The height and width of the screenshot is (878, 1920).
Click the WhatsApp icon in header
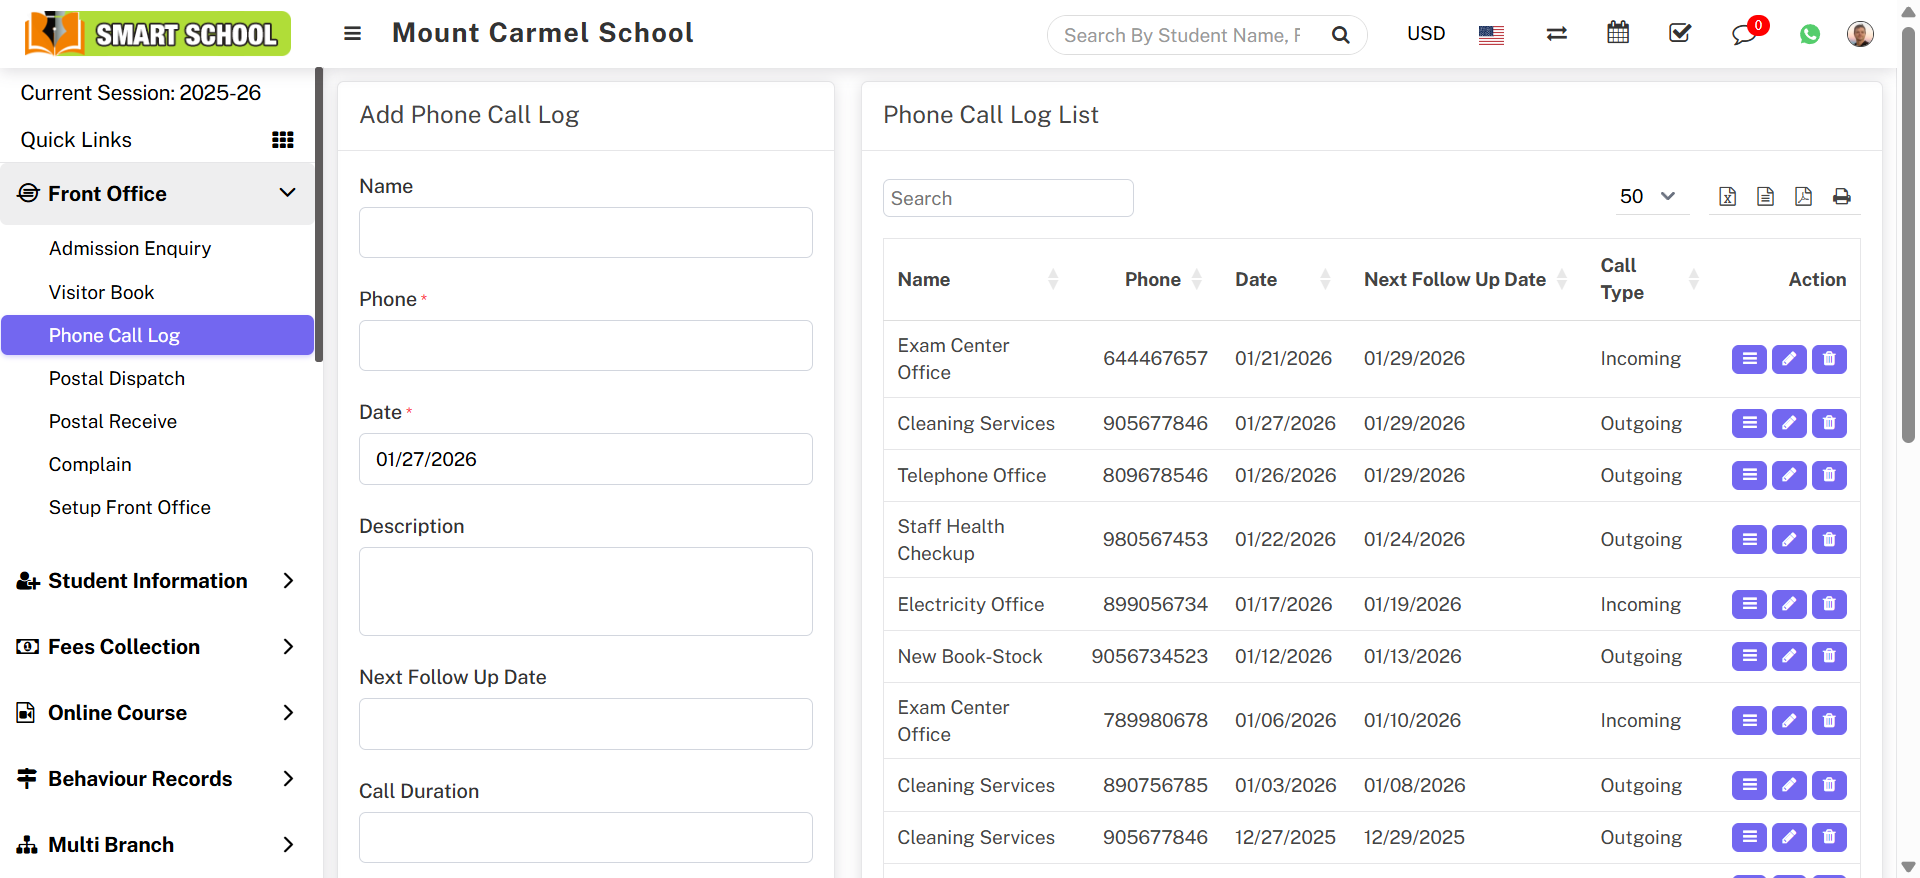pos(1809,34)
